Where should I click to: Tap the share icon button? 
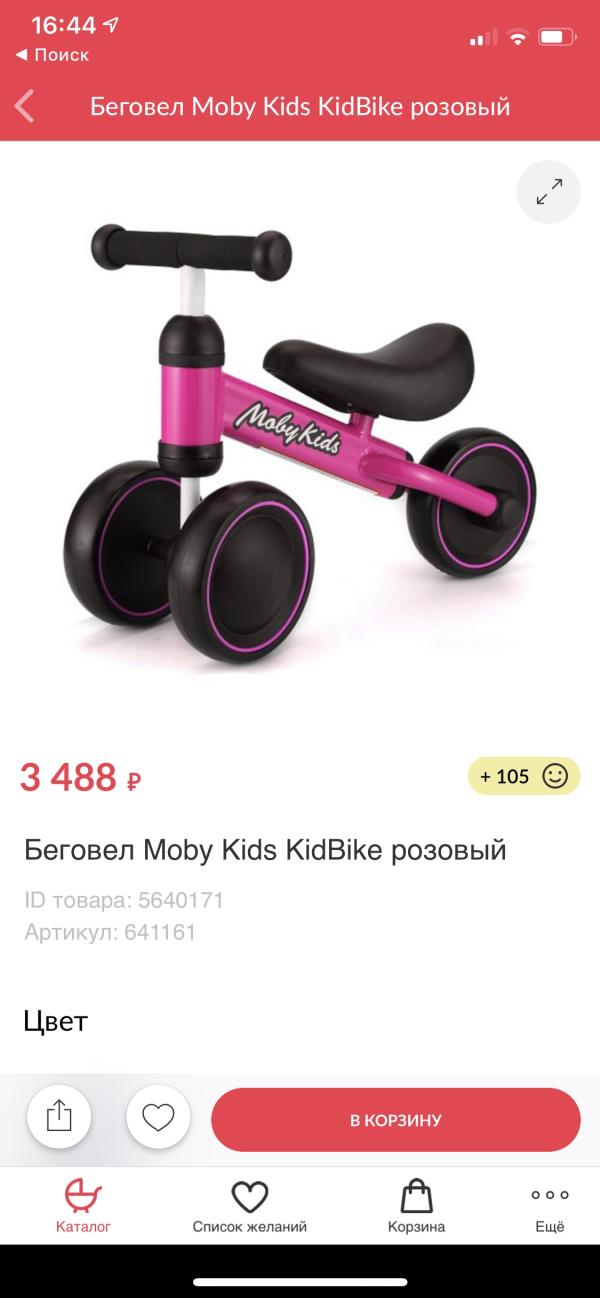[59, 1116]
